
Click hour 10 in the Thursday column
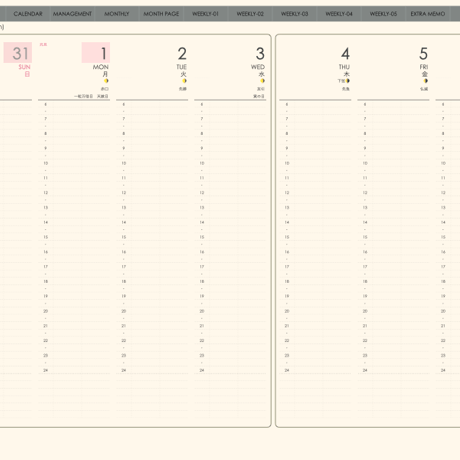coord(287,163)
